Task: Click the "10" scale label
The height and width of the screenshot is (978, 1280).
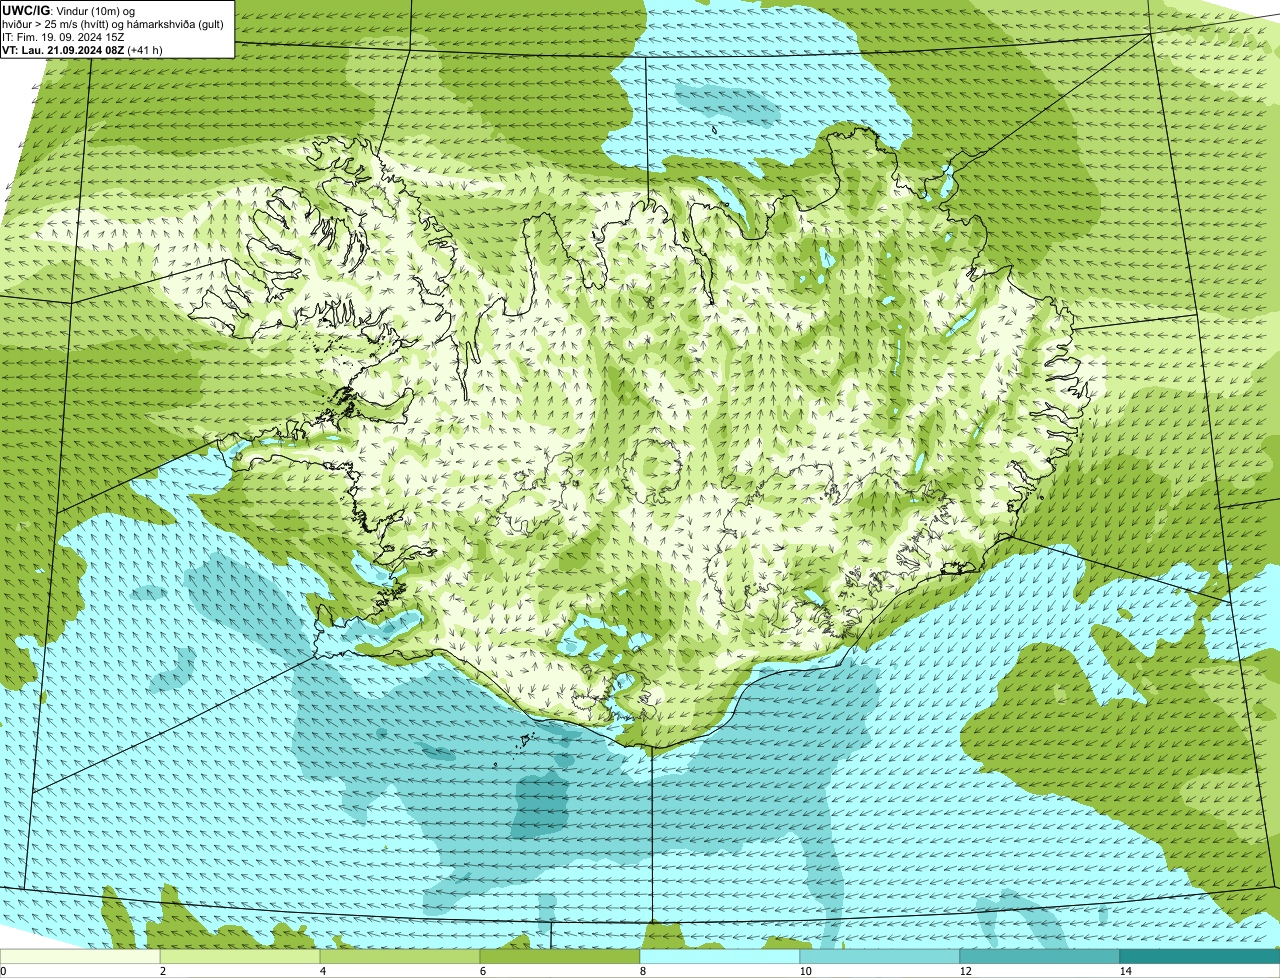Action: click(805, 971)
